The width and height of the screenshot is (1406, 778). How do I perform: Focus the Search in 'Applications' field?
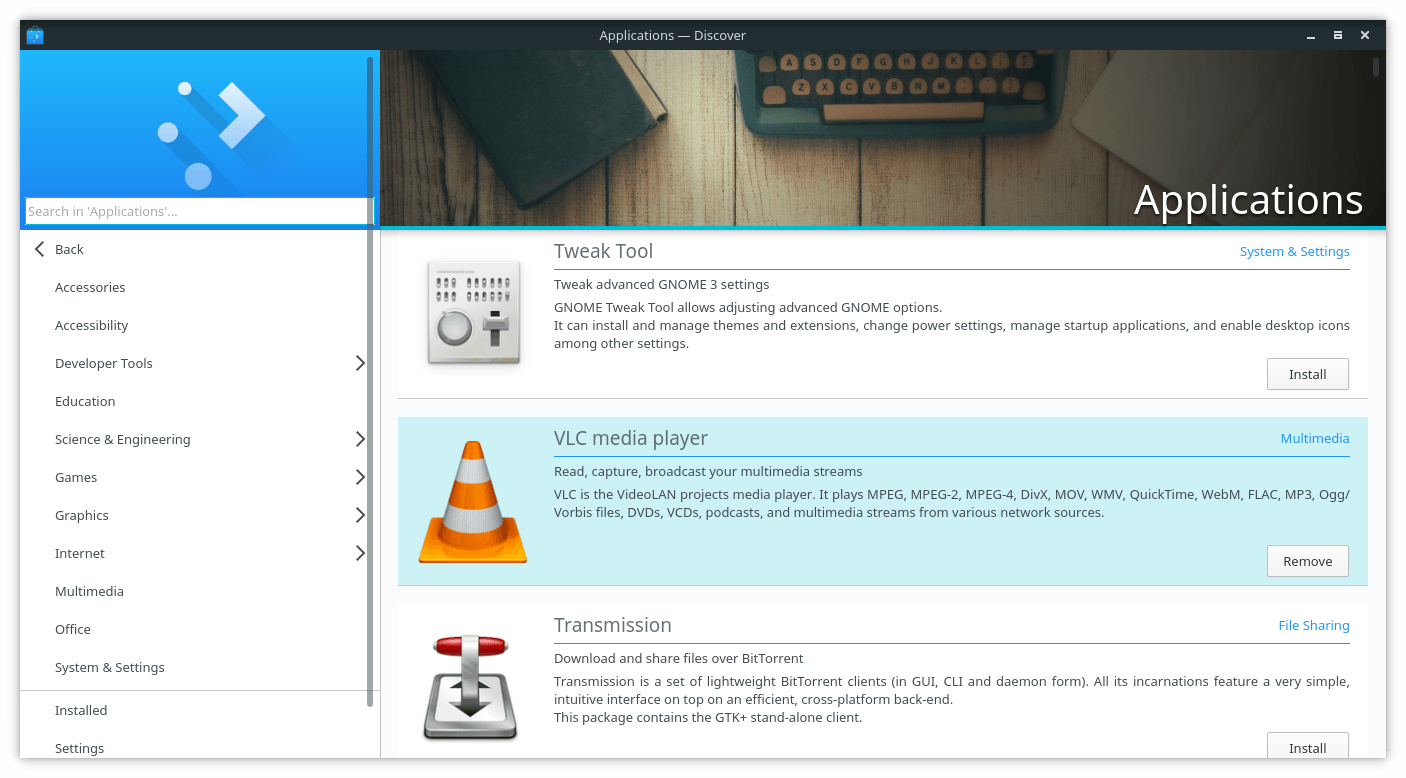coord(198,211)
